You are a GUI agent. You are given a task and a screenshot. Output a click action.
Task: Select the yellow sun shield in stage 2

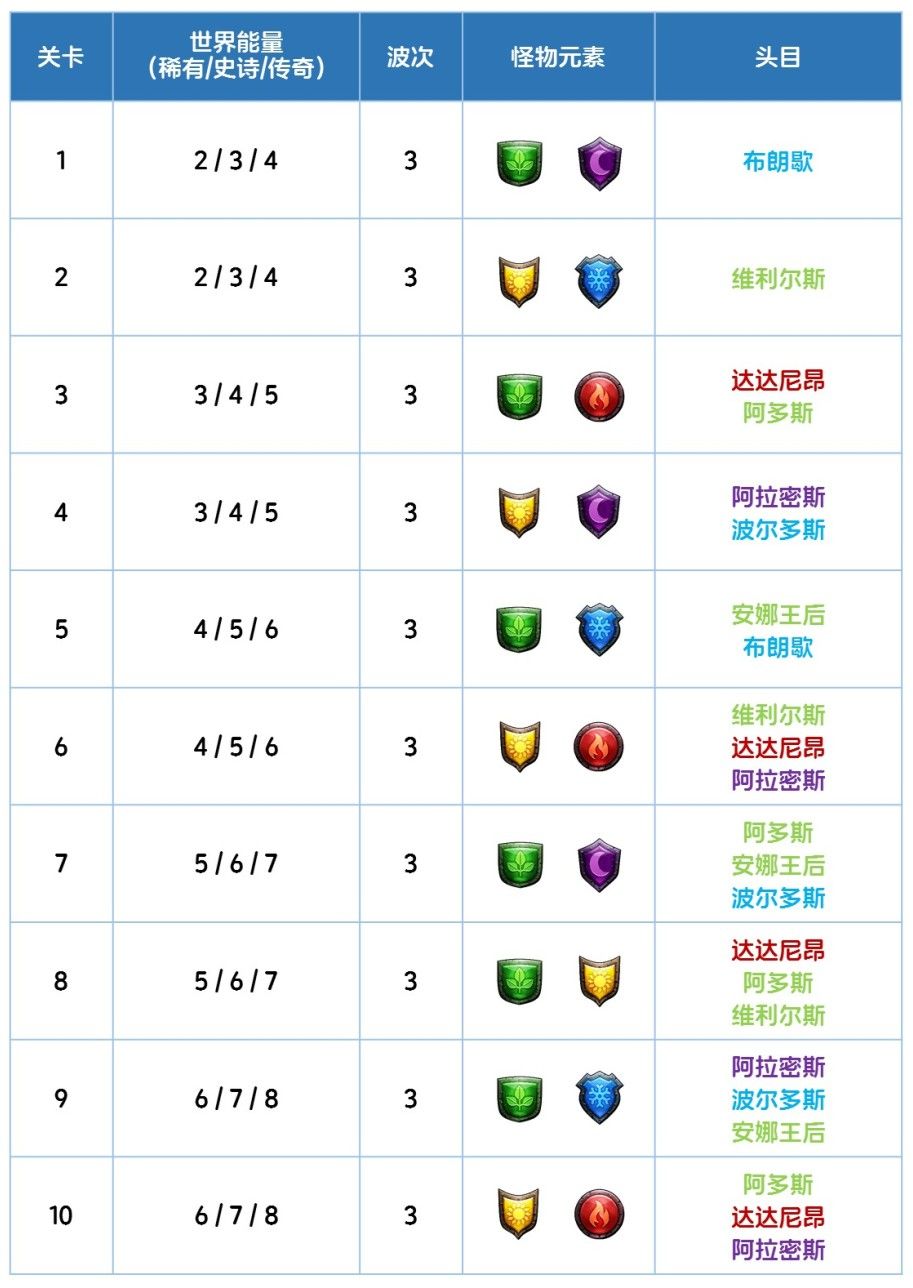pyautogui.click(x=519, y=280)
